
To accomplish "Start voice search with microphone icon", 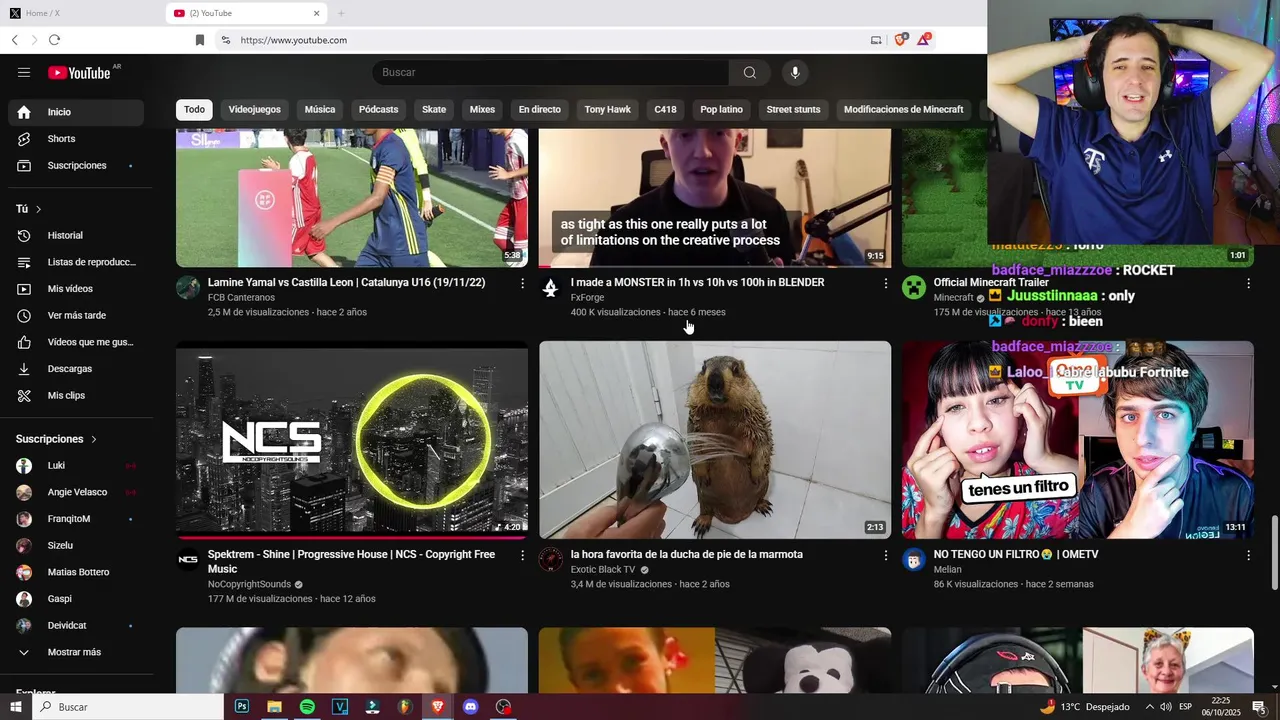I will click(x=795, y=72).
